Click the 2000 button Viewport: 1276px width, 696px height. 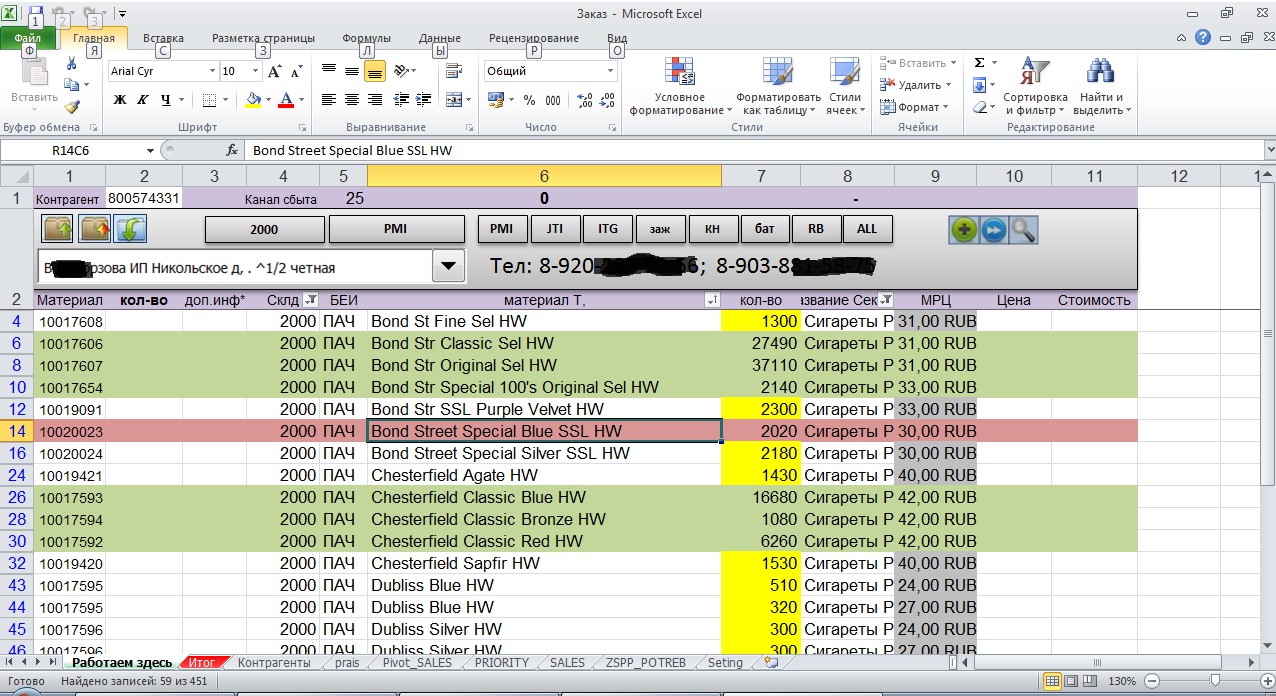(x=264, y=229)
